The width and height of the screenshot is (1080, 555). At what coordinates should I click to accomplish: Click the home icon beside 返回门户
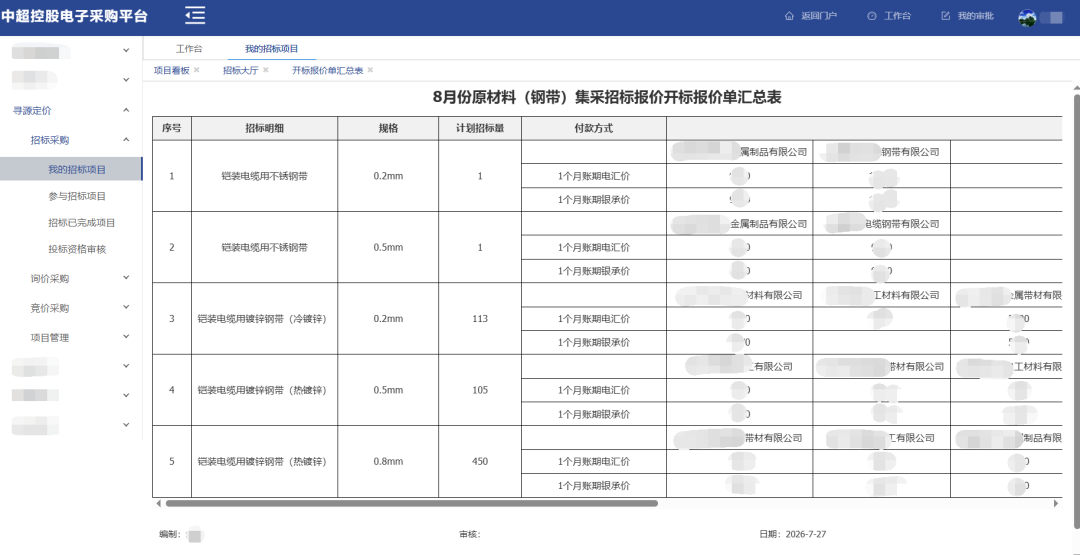point(789,16)
